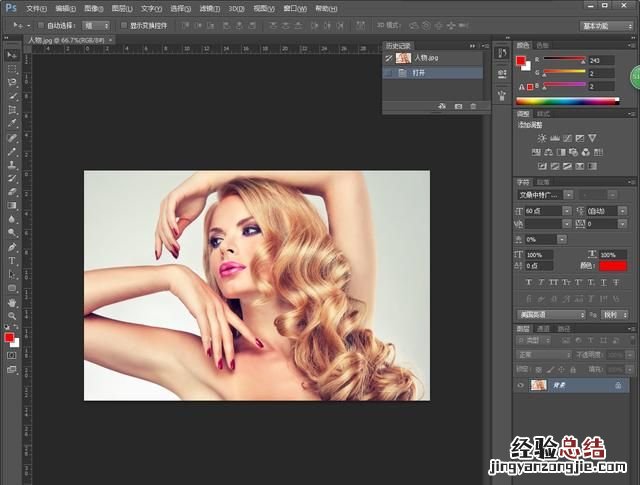Click the red text color swatch in the Character panel
The image size is (640, 485).
(612, 264)
